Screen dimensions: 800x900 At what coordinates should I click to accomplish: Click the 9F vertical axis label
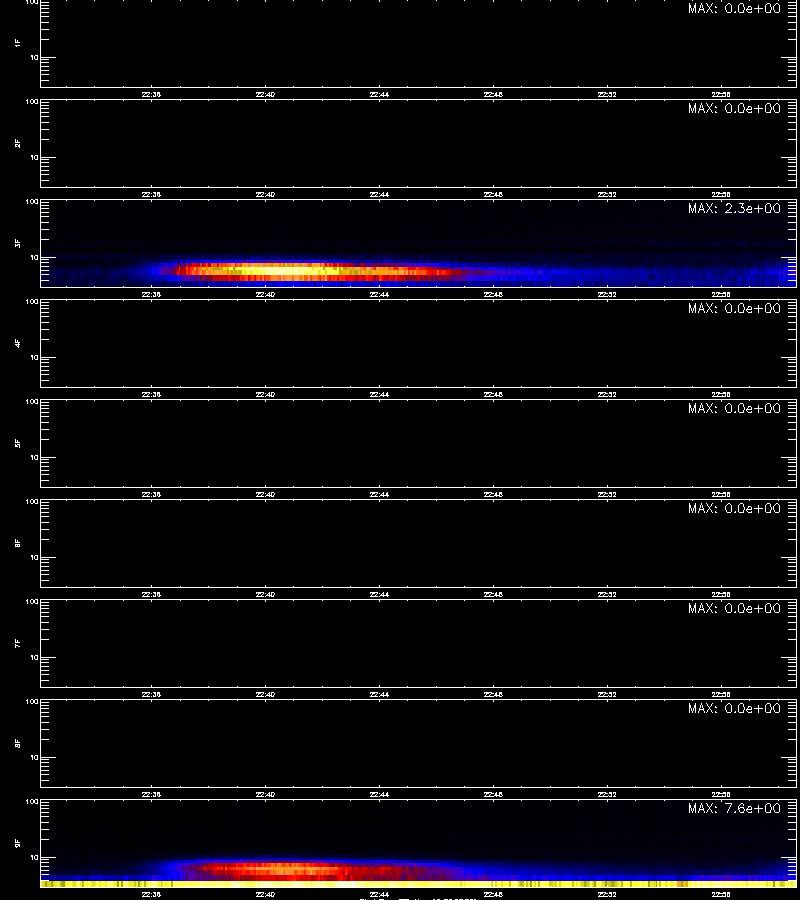click(x=18, y=843)
